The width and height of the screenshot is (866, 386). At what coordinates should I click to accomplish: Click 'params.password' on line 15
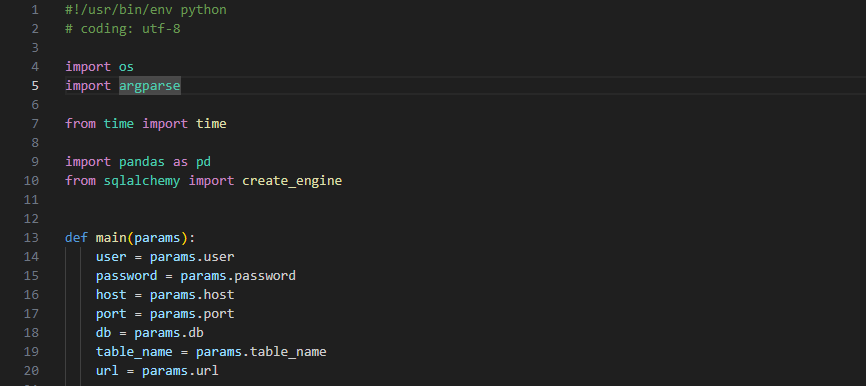238,276
